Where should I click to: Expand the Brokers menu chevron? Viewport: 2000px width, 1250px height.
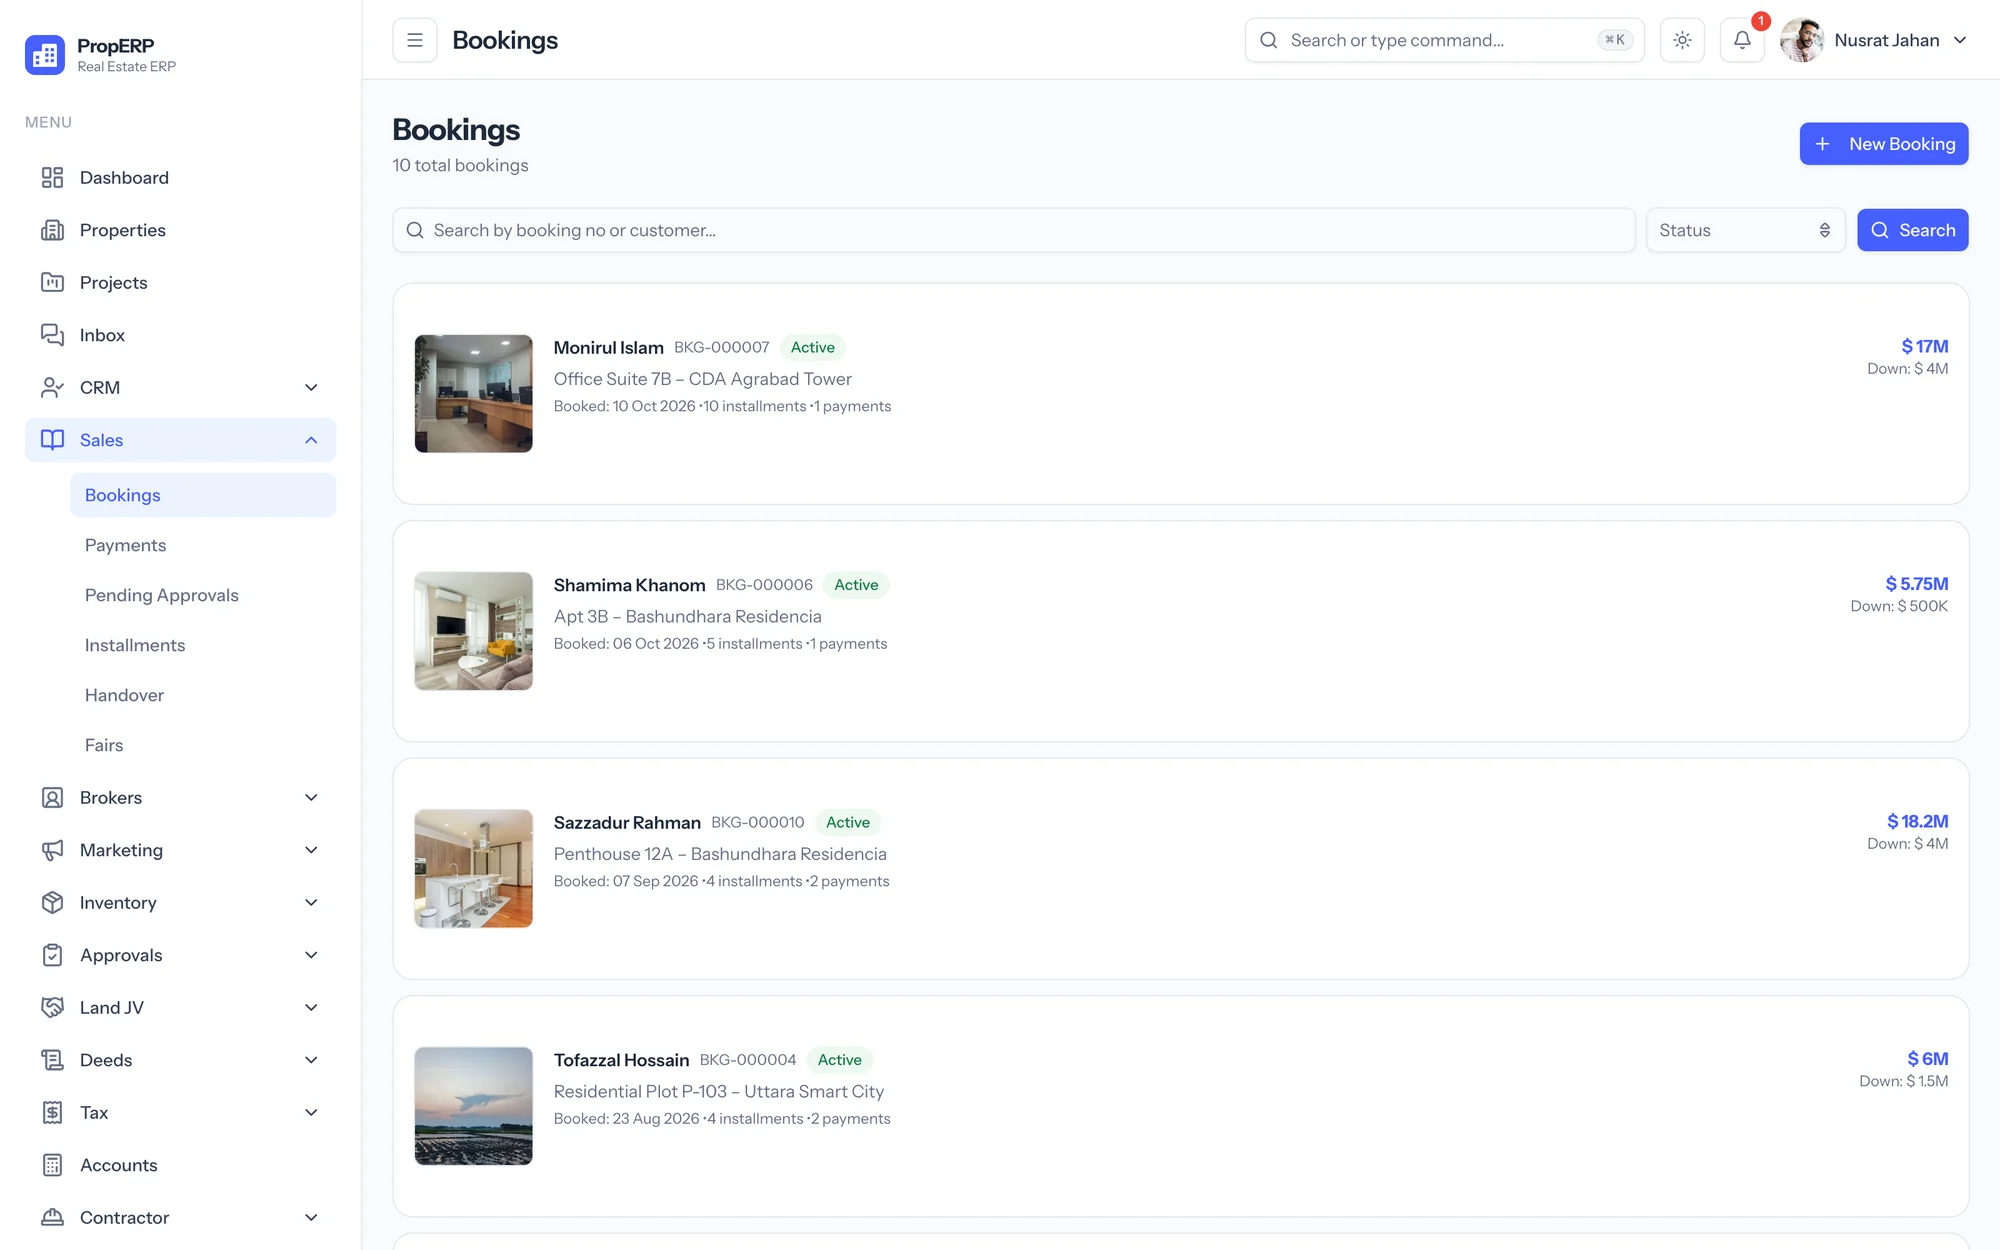tap(311, 797)
